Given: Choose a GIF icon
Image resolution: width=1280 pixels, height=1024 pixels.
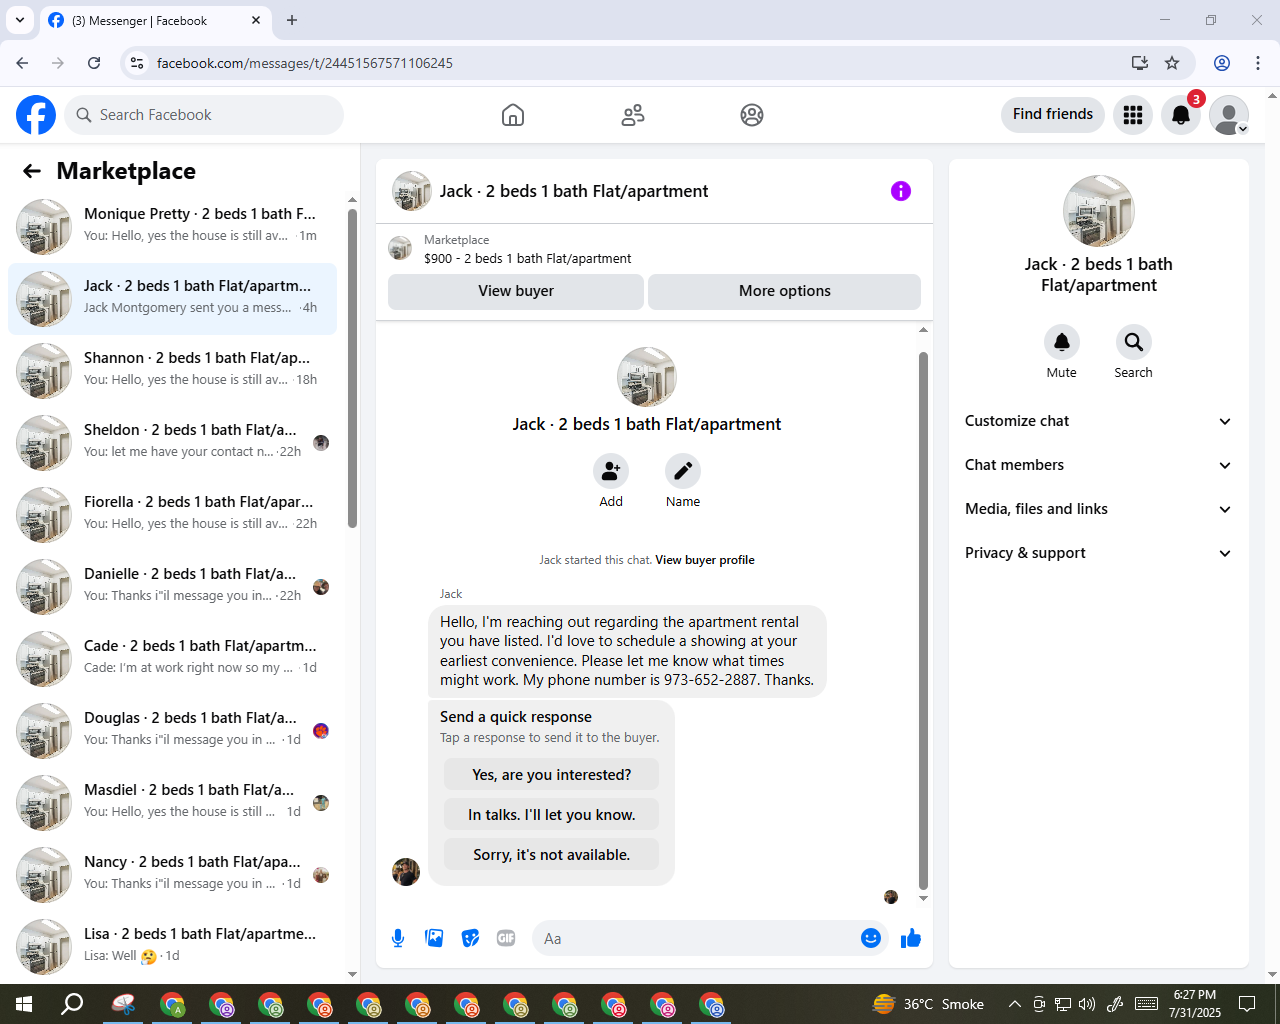Looking at the screenshot, I should pos(506,938).
